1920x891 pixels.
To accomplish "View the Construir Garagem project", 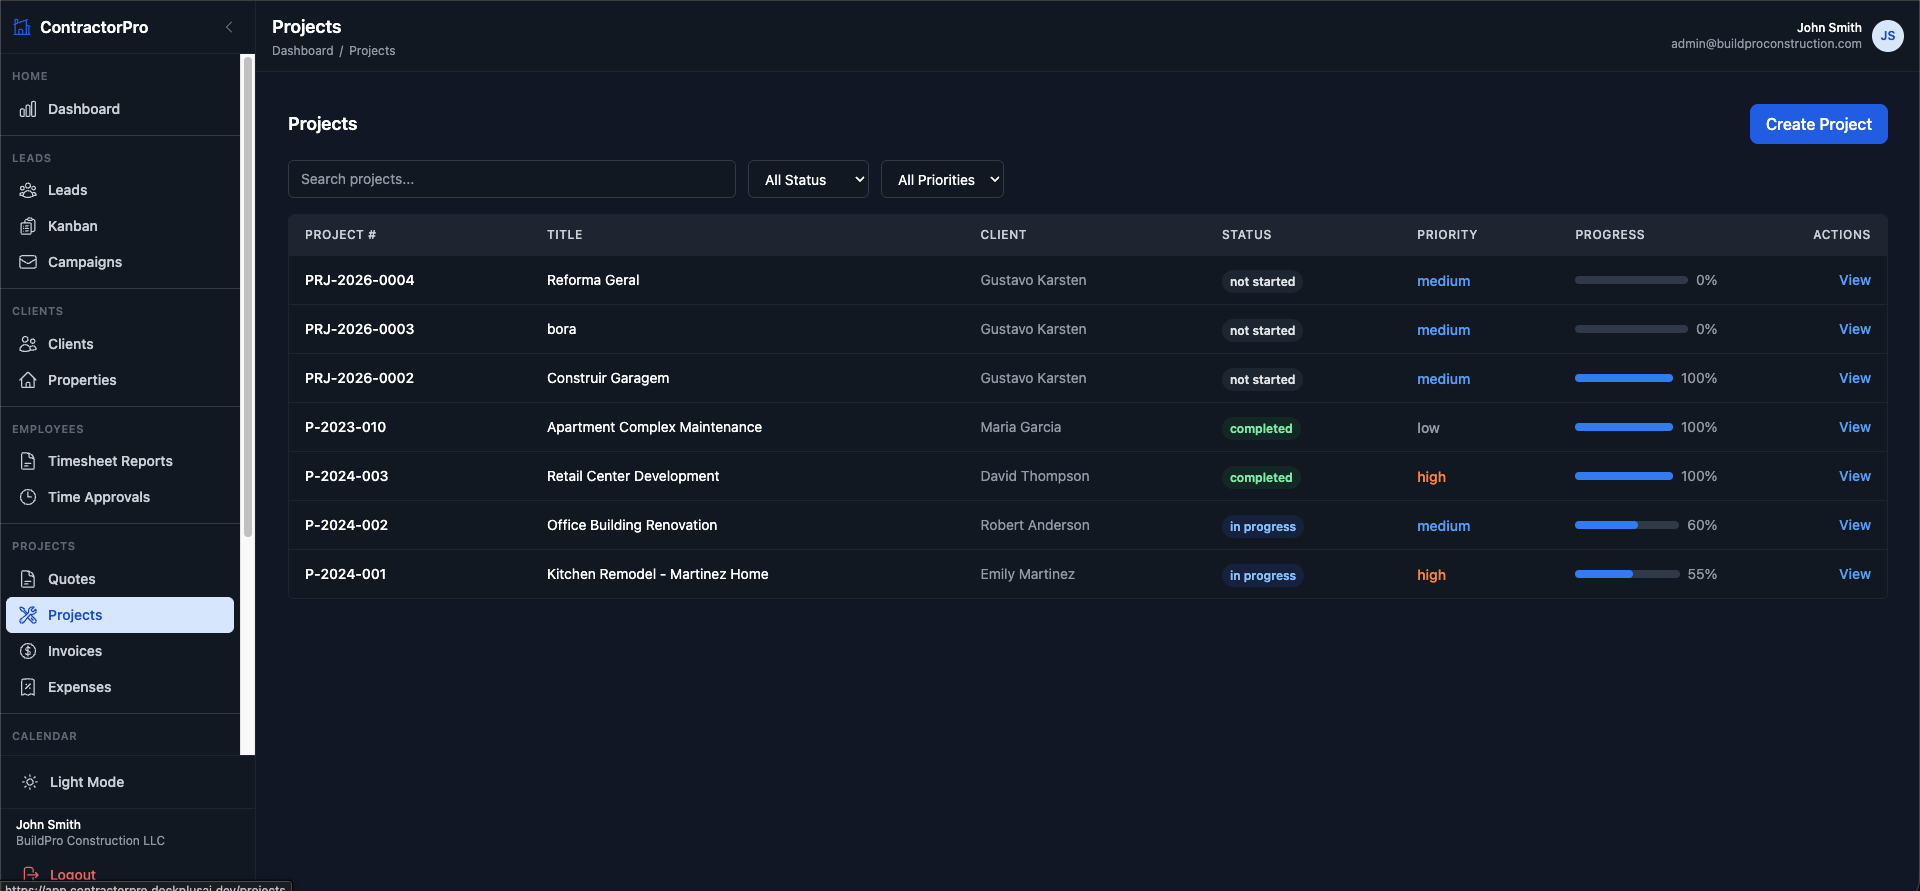I will 1854,378.
